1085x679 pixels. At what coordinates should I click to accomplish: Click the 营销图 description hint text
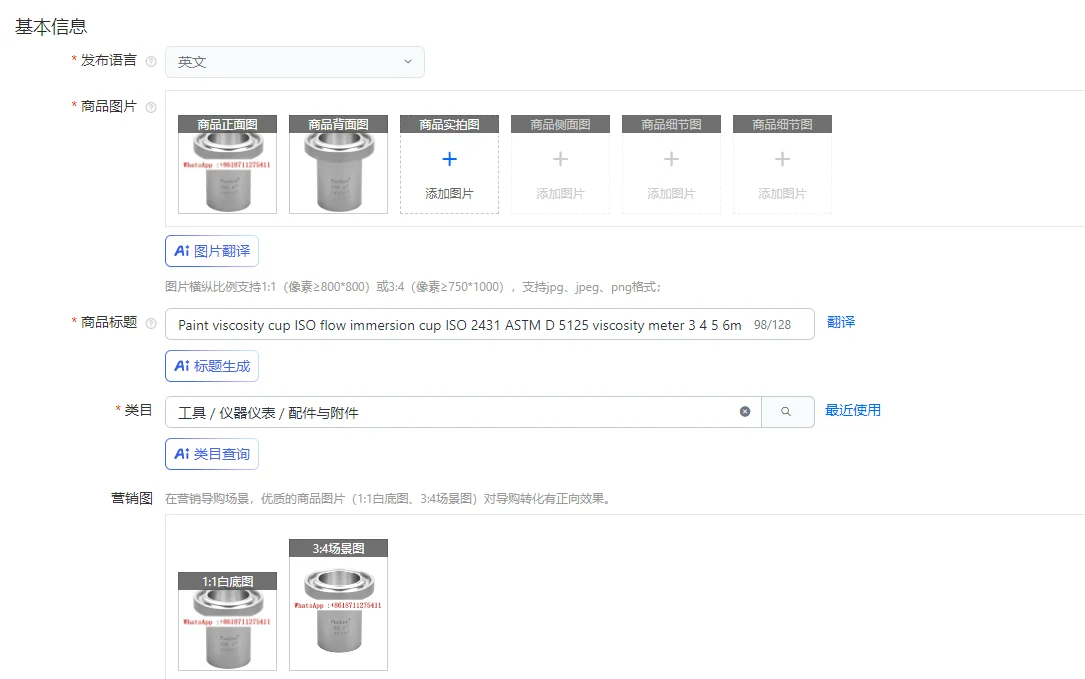(x=388, y=499)
